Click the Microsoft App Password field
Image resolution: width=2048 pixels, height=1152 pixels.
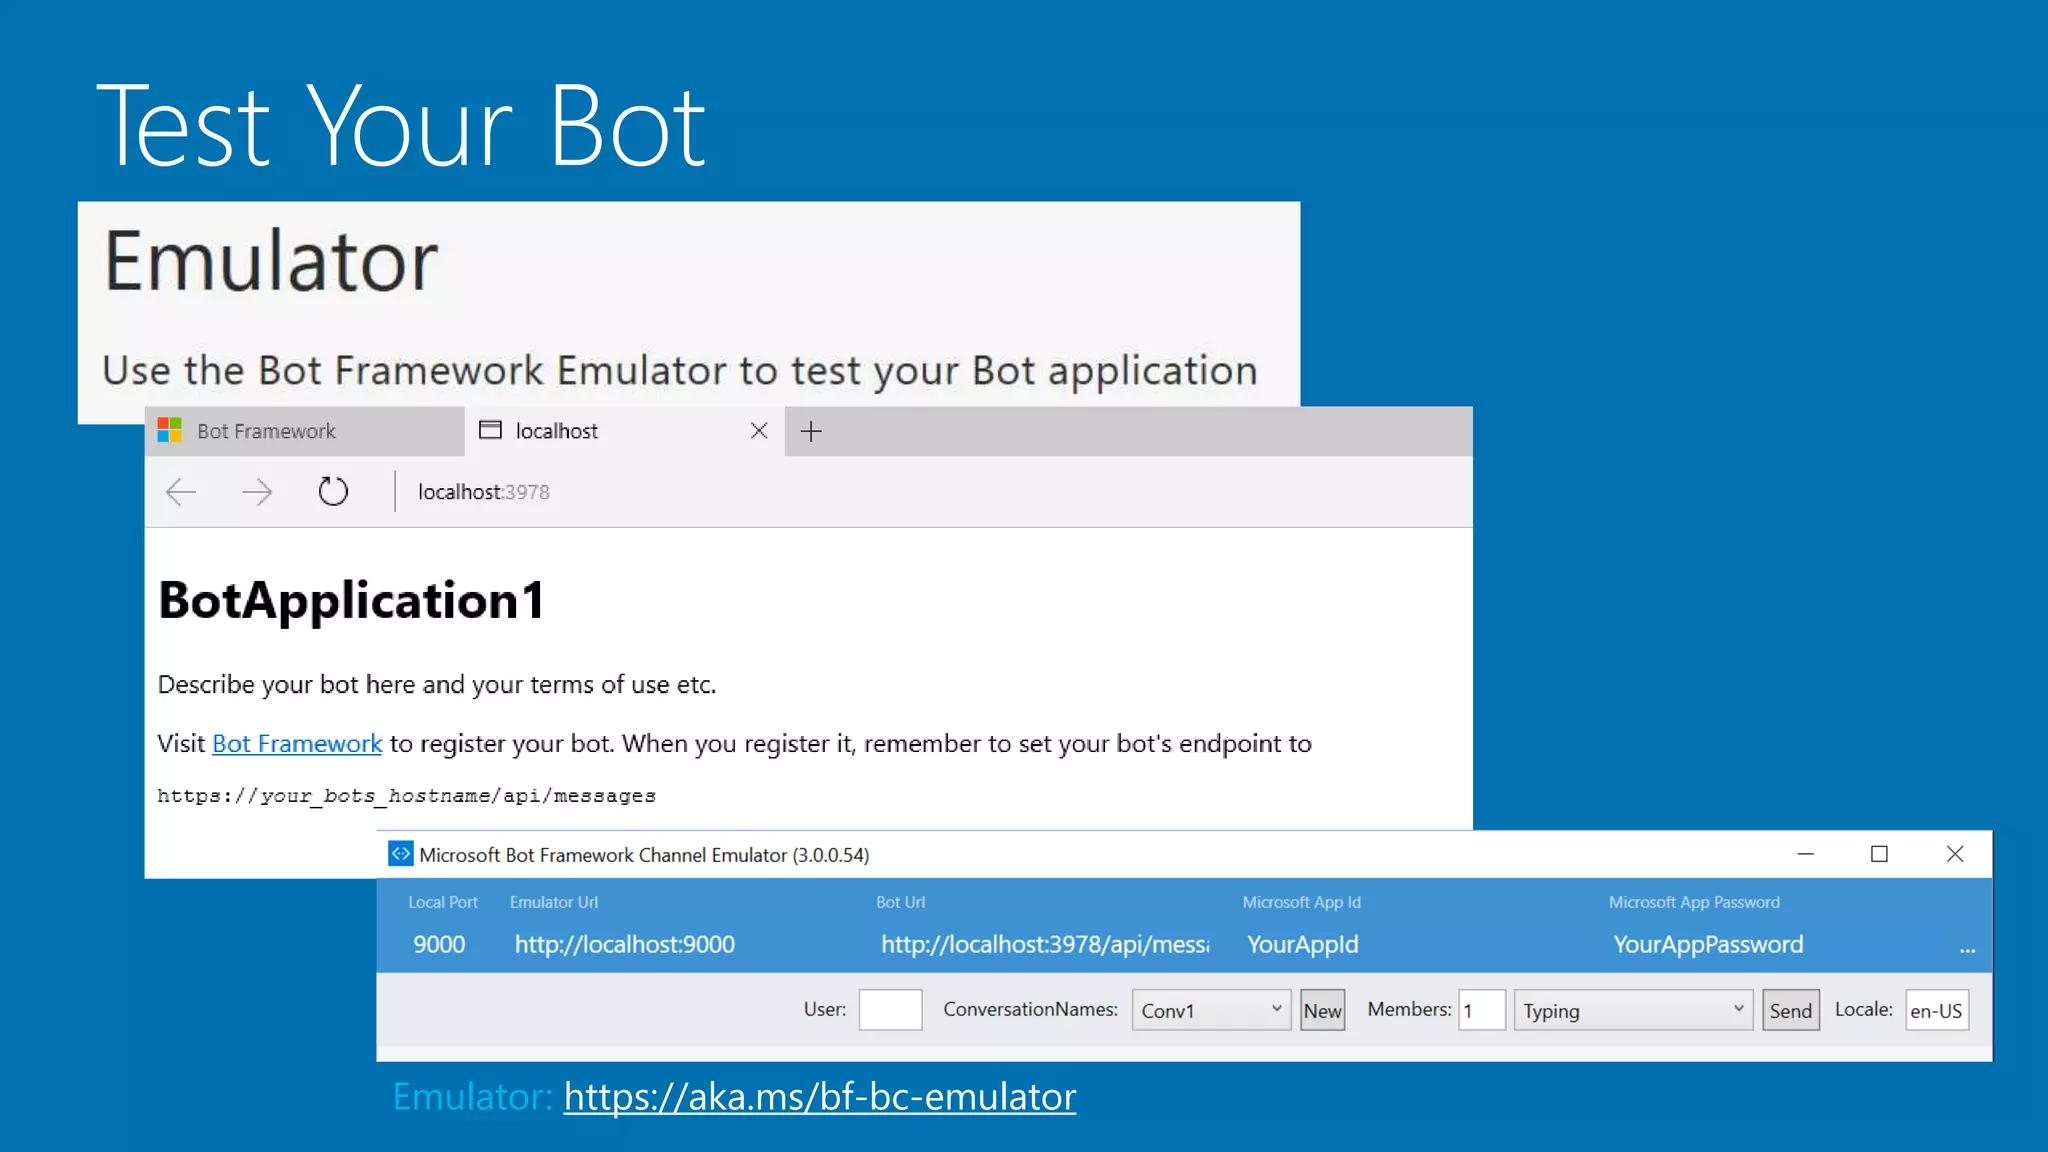[x=1708, y=944]
